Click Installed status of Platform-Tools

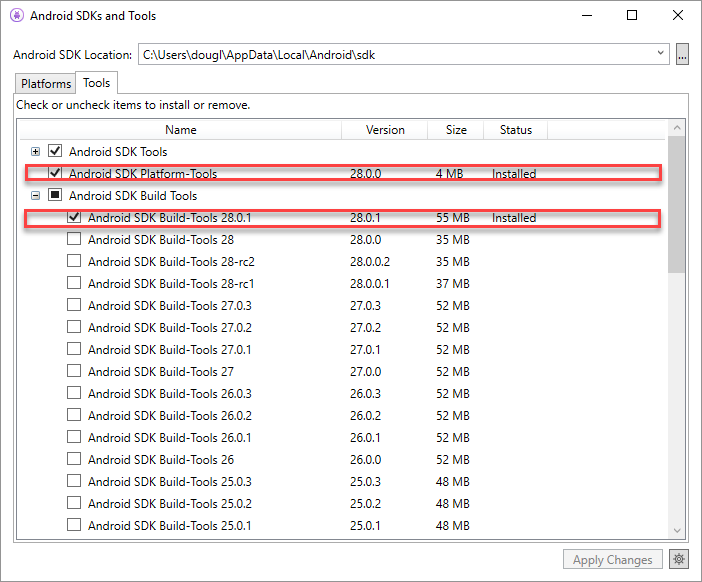pyautogui.click(x=514, y=174)
